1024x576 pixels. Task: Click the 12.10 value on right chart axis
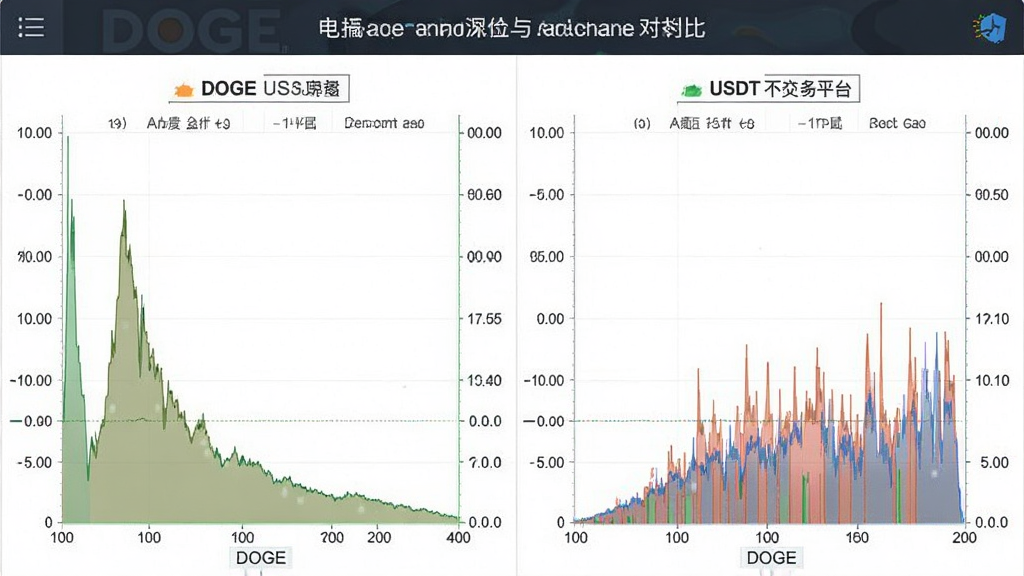[x=991, y=319]
